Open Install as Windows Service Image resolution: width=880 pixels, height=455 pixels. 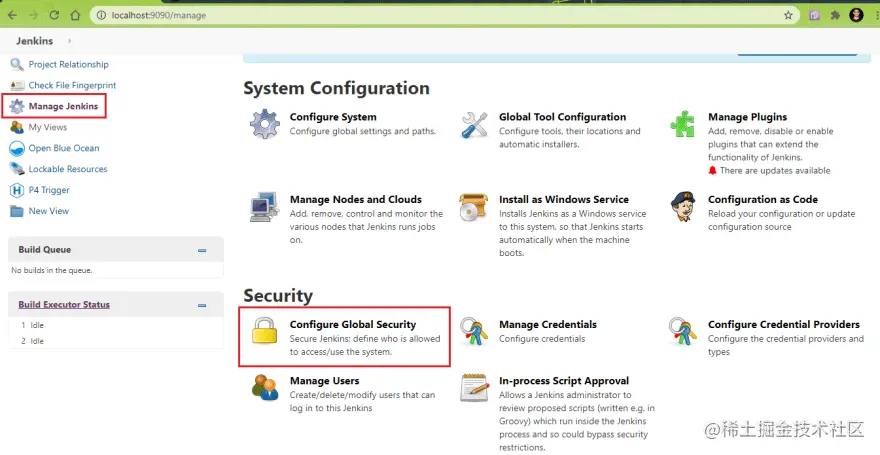564,199
